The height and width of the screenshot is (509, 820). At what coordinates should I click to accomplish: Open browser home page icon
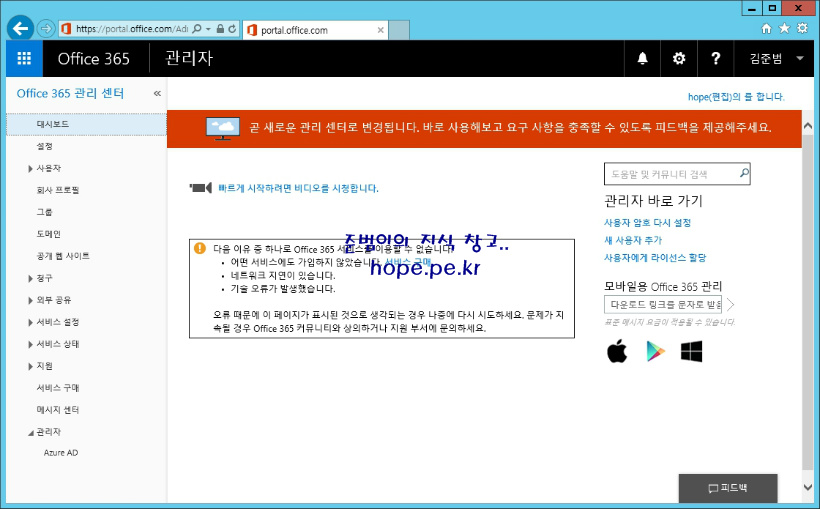pos(766,28)
